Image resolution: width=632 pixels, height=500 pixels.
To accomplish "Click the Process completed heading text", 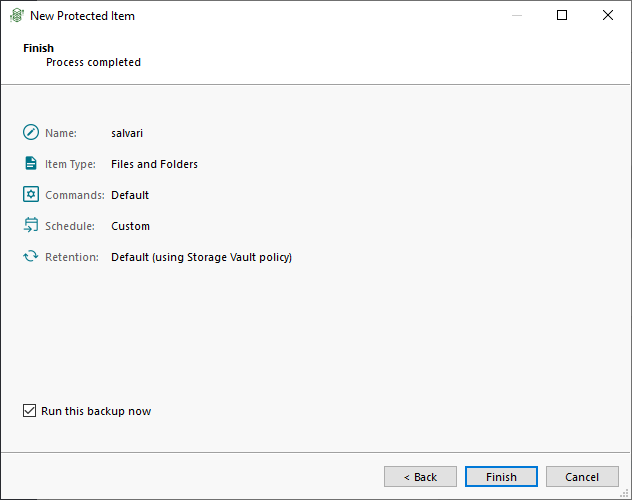I will click(x=94, y=62).
